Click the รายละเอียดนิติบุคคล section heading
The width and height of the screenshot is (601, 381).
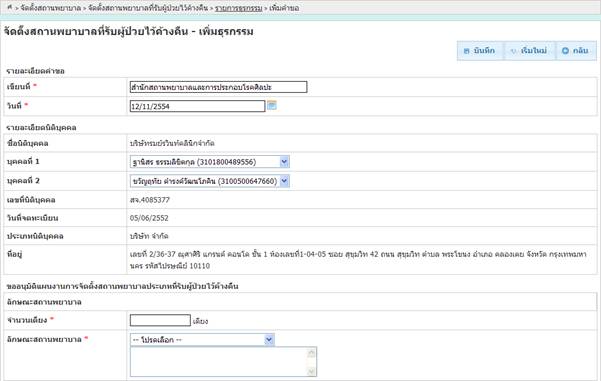click(41, 128)
